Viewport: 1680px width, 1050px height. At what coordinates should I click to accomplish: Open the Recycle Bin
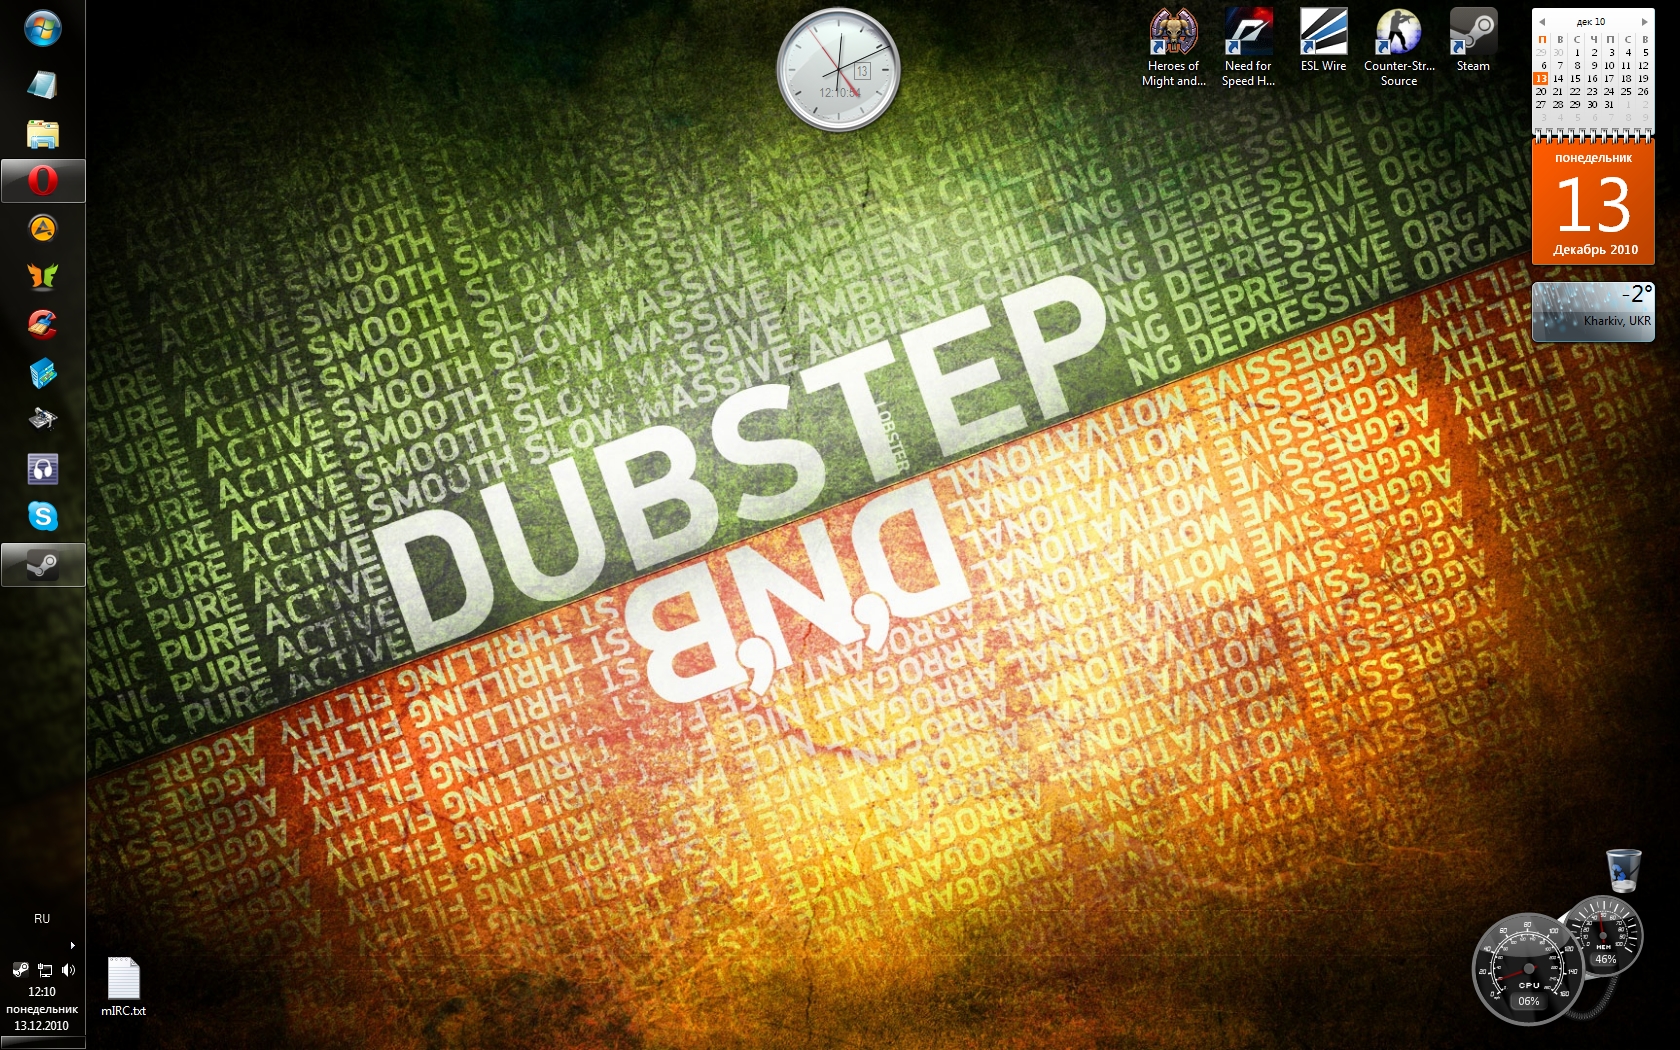(x=1623, y=870)
